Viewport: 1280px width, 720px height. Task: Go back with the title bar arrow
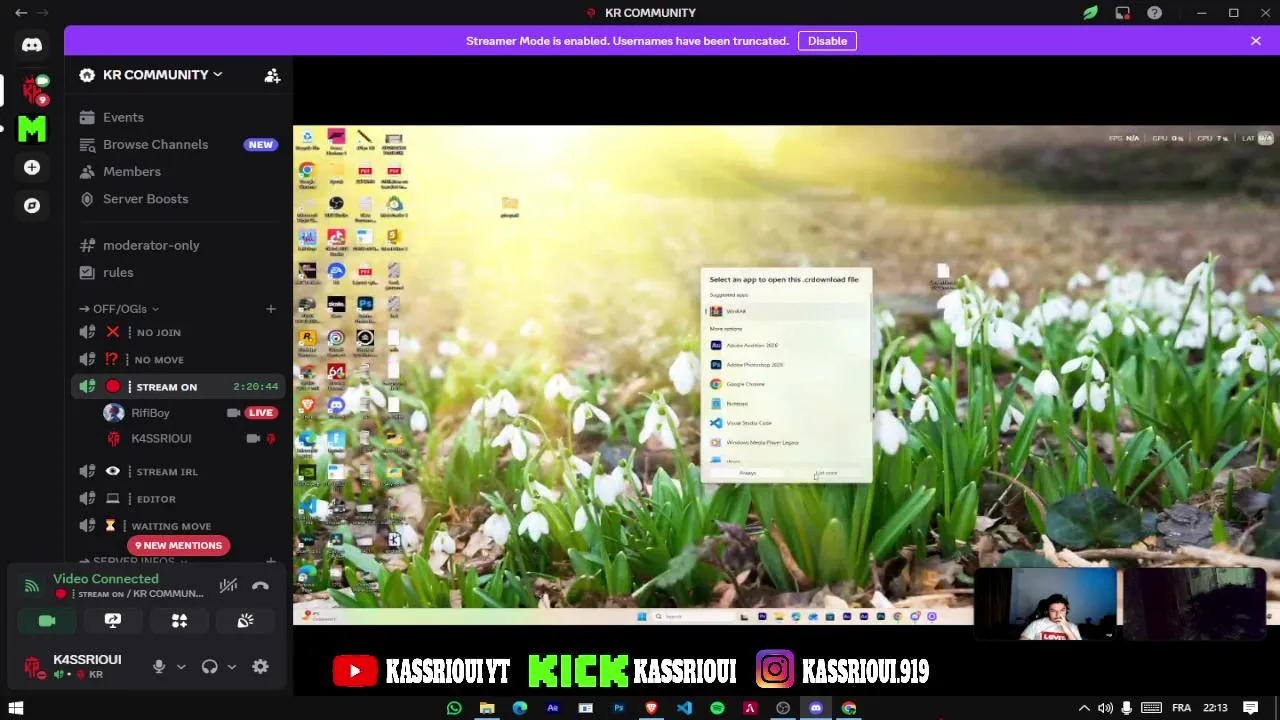click(x=20, y=13)
